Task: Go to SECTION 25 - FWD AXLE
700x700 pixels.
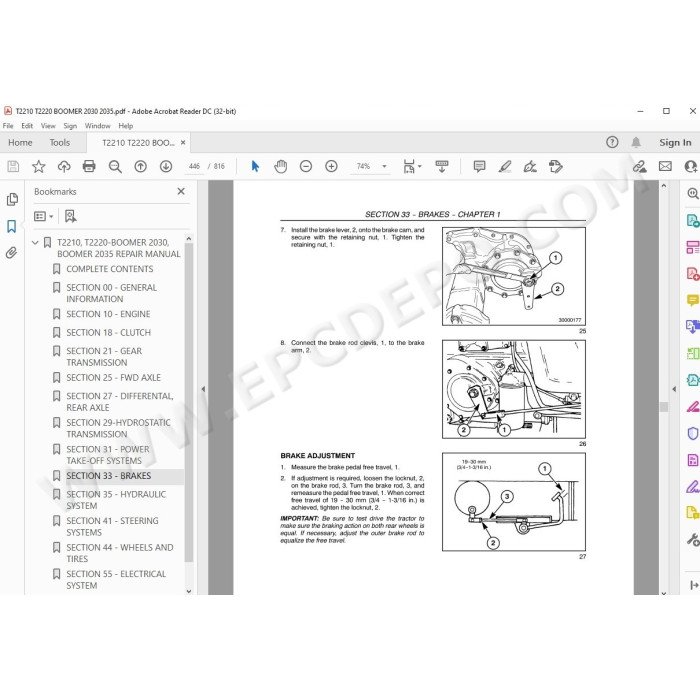Action: click(113, 378)
